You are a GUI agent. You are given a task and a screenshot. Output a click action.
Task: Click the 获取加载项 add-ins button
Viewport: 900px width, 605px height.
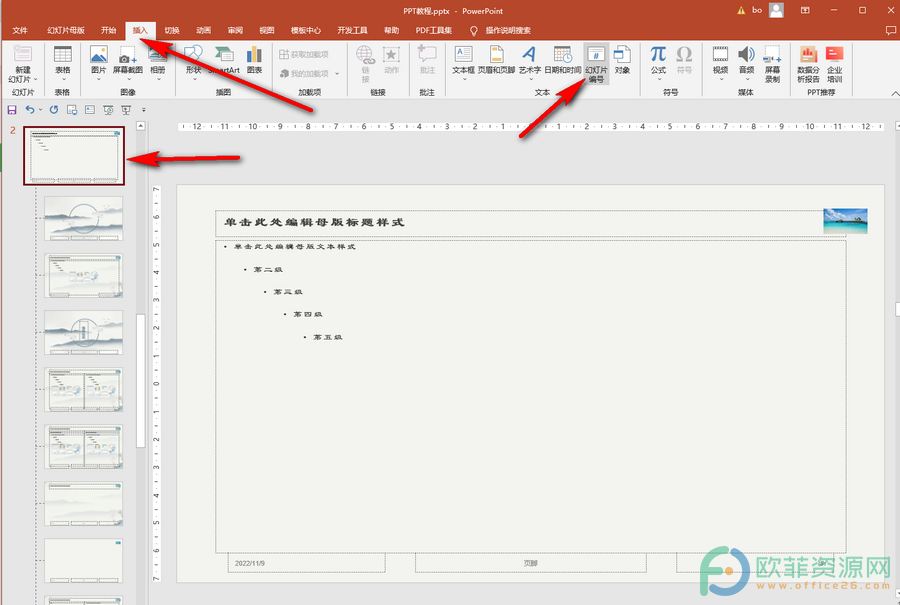[304, 55]
